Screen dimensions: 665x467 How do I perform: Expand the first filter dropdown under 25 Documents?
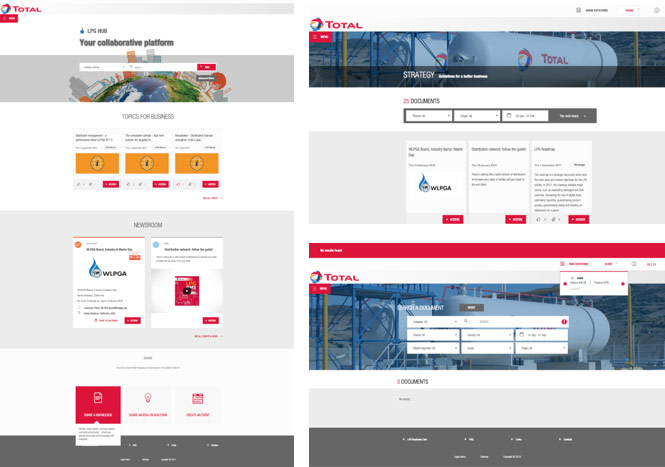(x=427, y=116)
